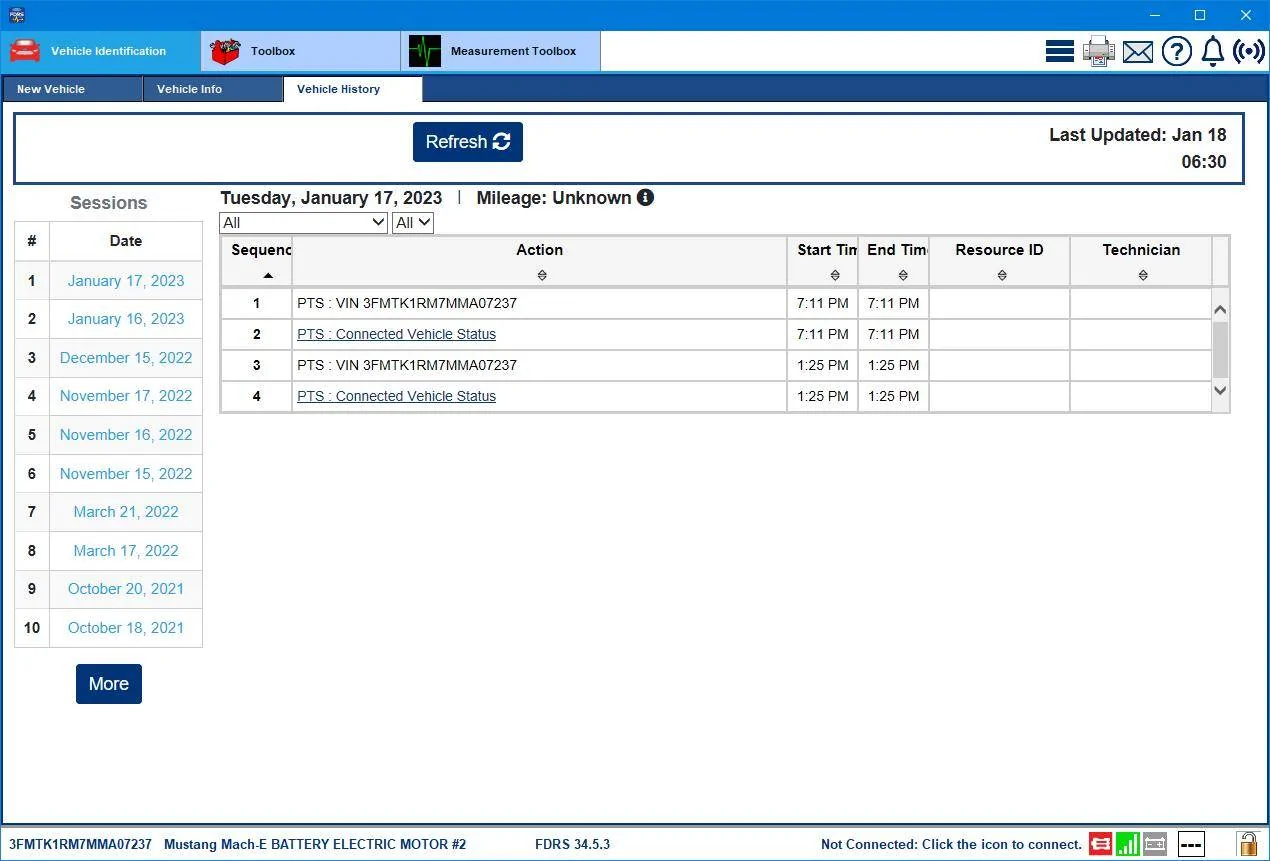Click the Refresh button
Screen dimensions: 1270x861
(468, 142)
